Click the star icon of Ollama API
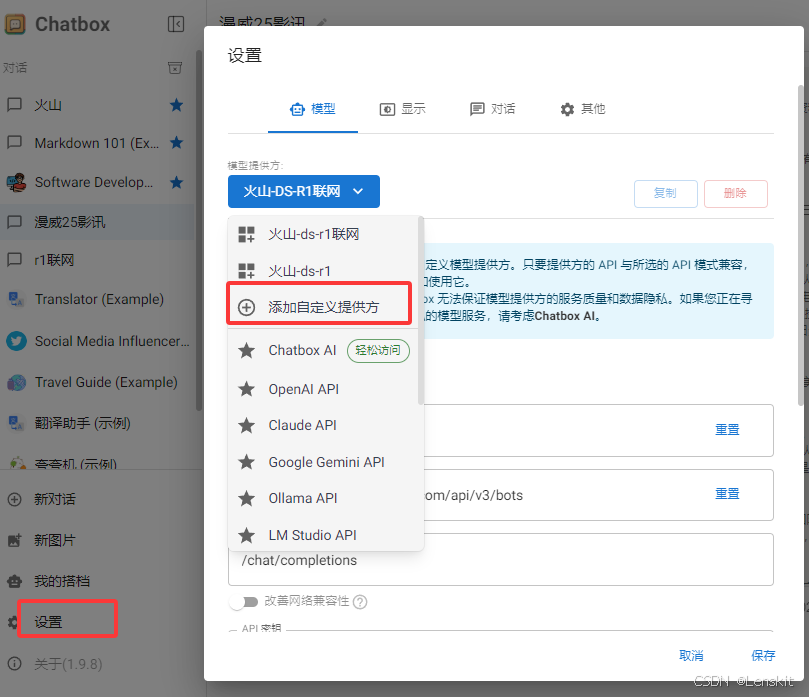Screen dimensions: 809x697 click(x=246, y=498)
